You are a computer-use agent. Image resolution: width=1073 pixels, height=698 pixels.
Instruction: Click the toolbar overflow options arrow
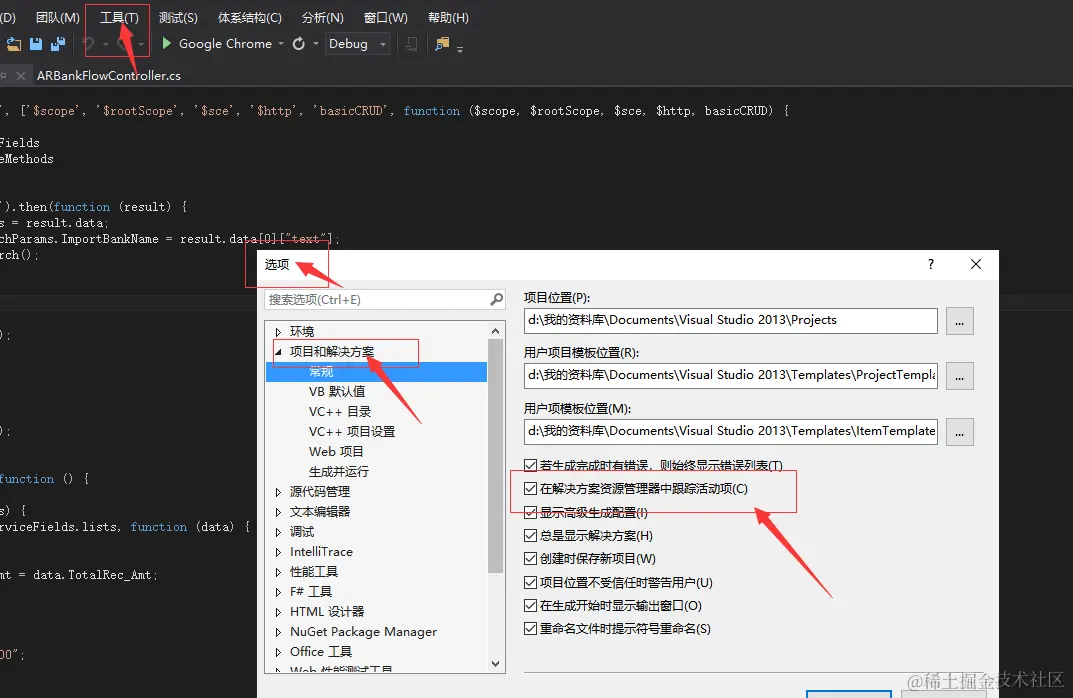[460, 48]
